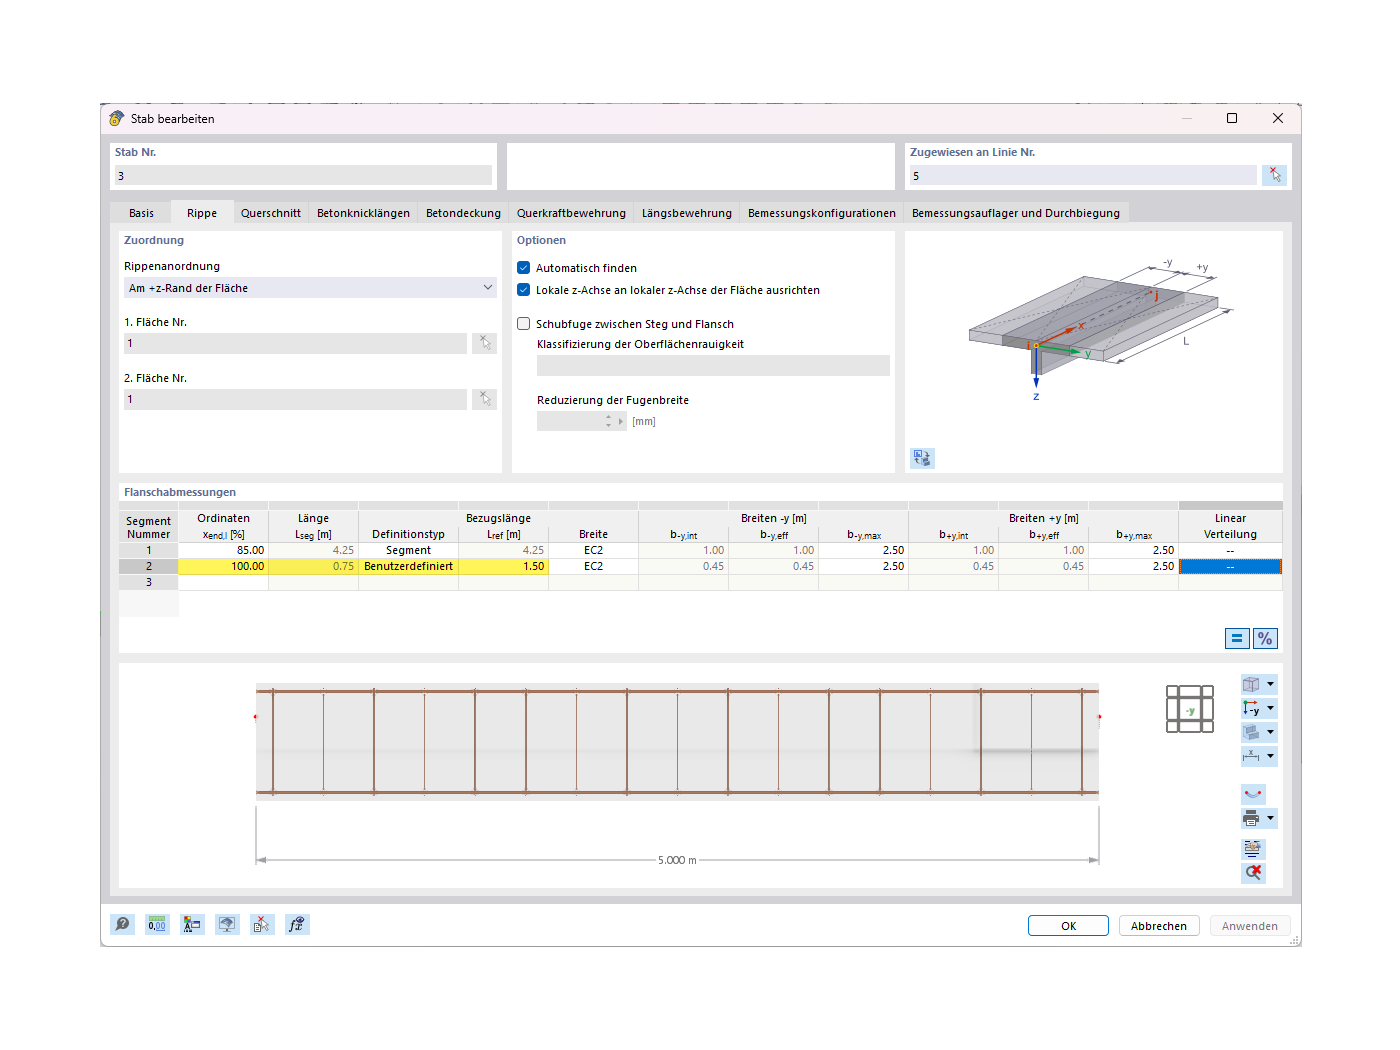Expand the printer dropdown arrow
1400x1050 pixels.
click(1271, 818)
